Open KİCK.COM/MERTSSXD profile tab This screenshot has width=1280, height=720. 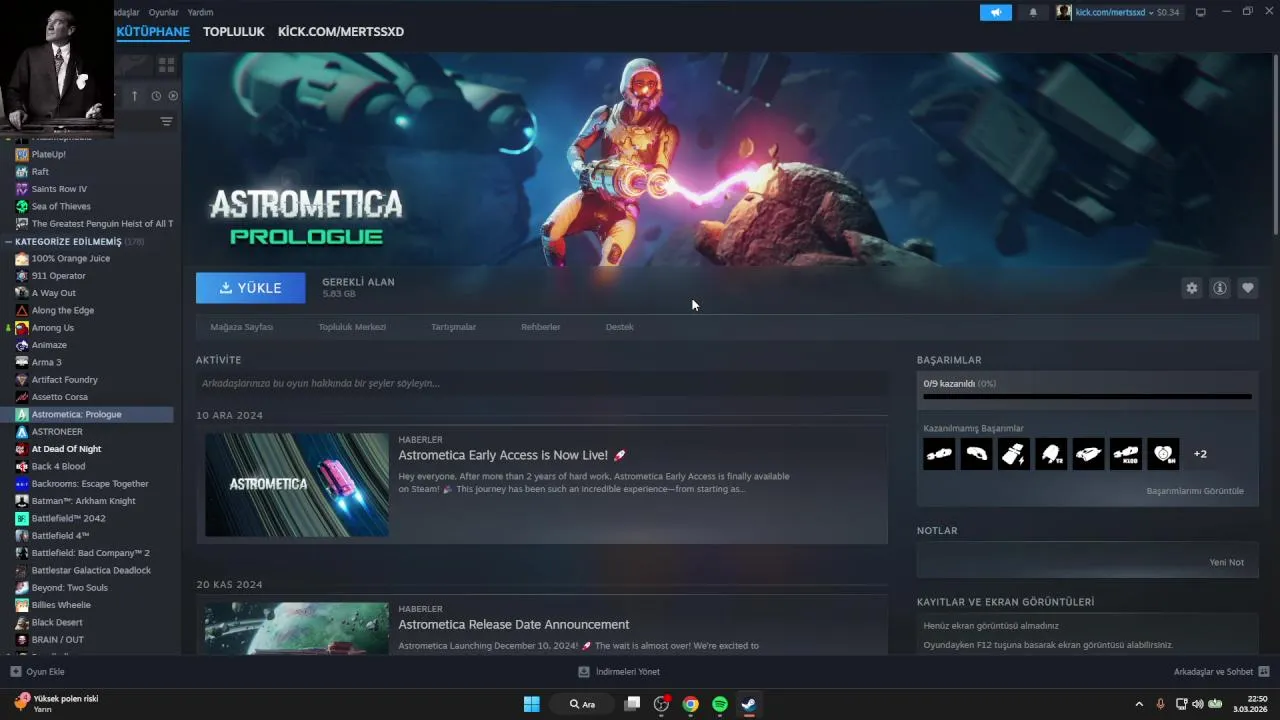(x=341, y=32)
